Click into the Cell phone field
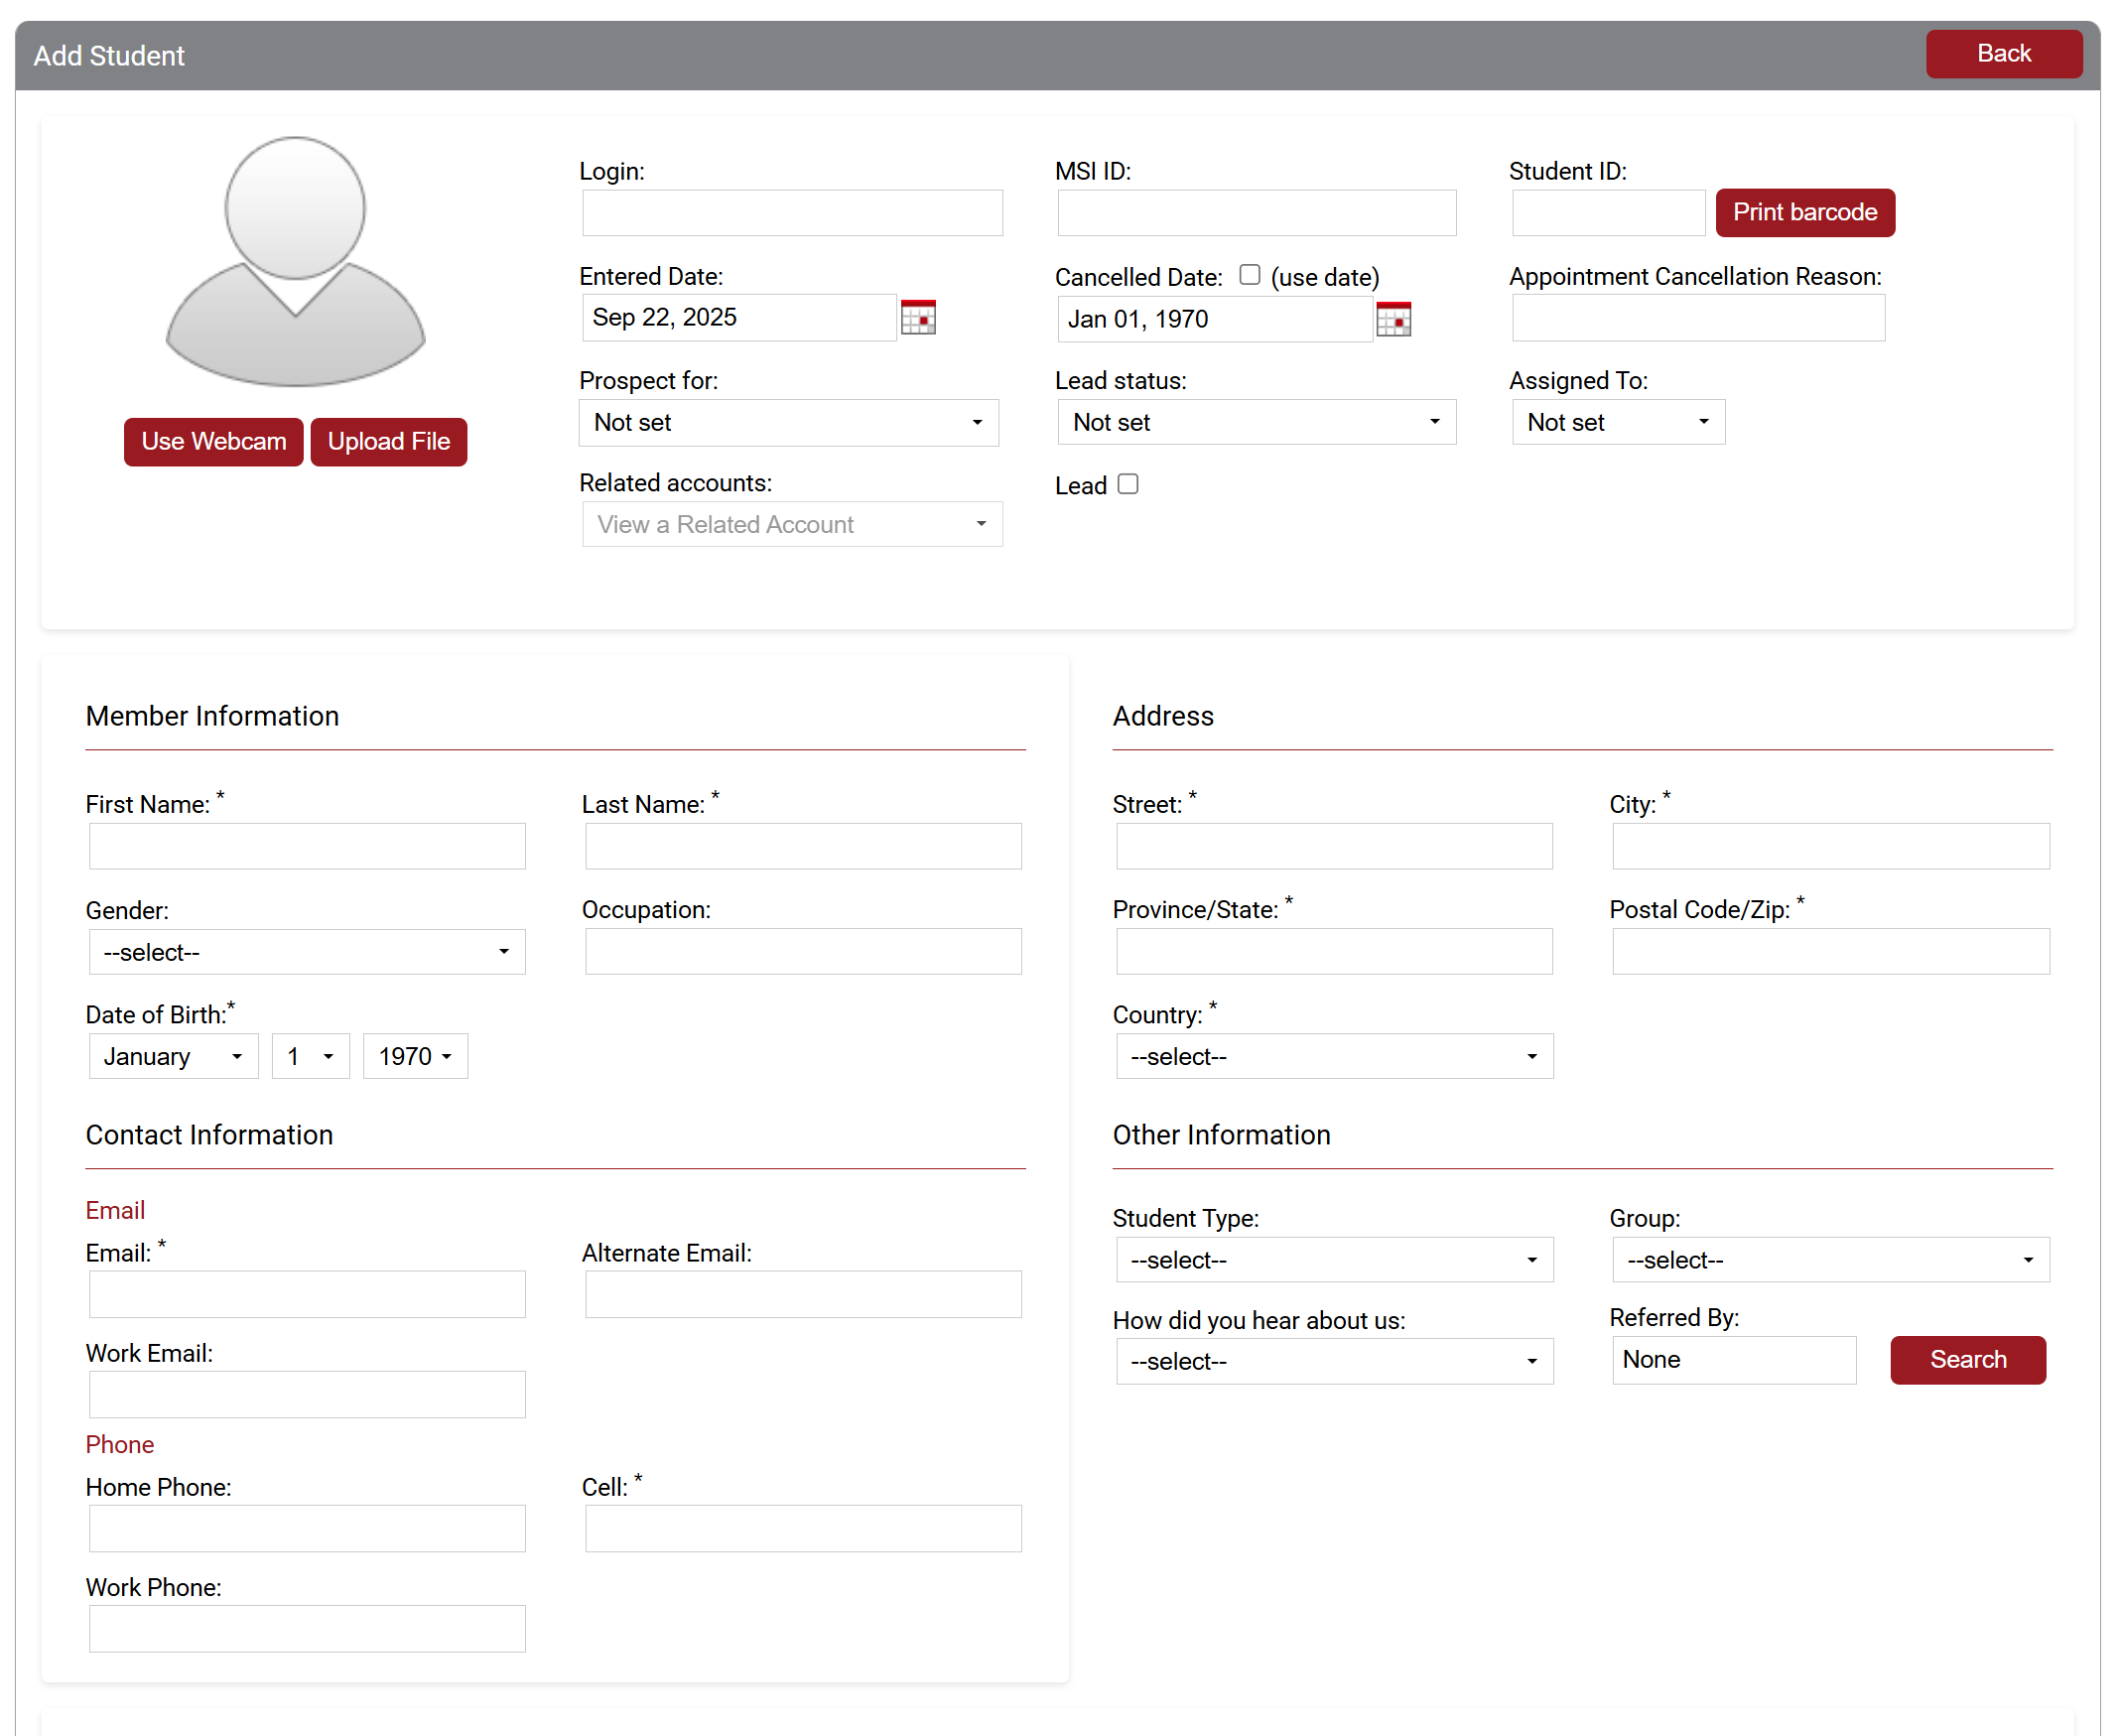The image size is (2120, 1736). pyautogui.click(x=803, y=1529)
